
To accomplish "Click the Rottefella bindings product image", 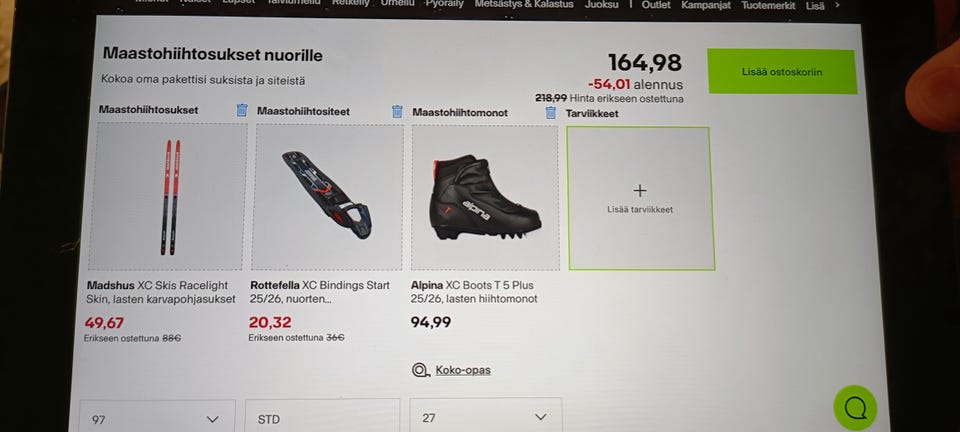I will click(328, 197).
